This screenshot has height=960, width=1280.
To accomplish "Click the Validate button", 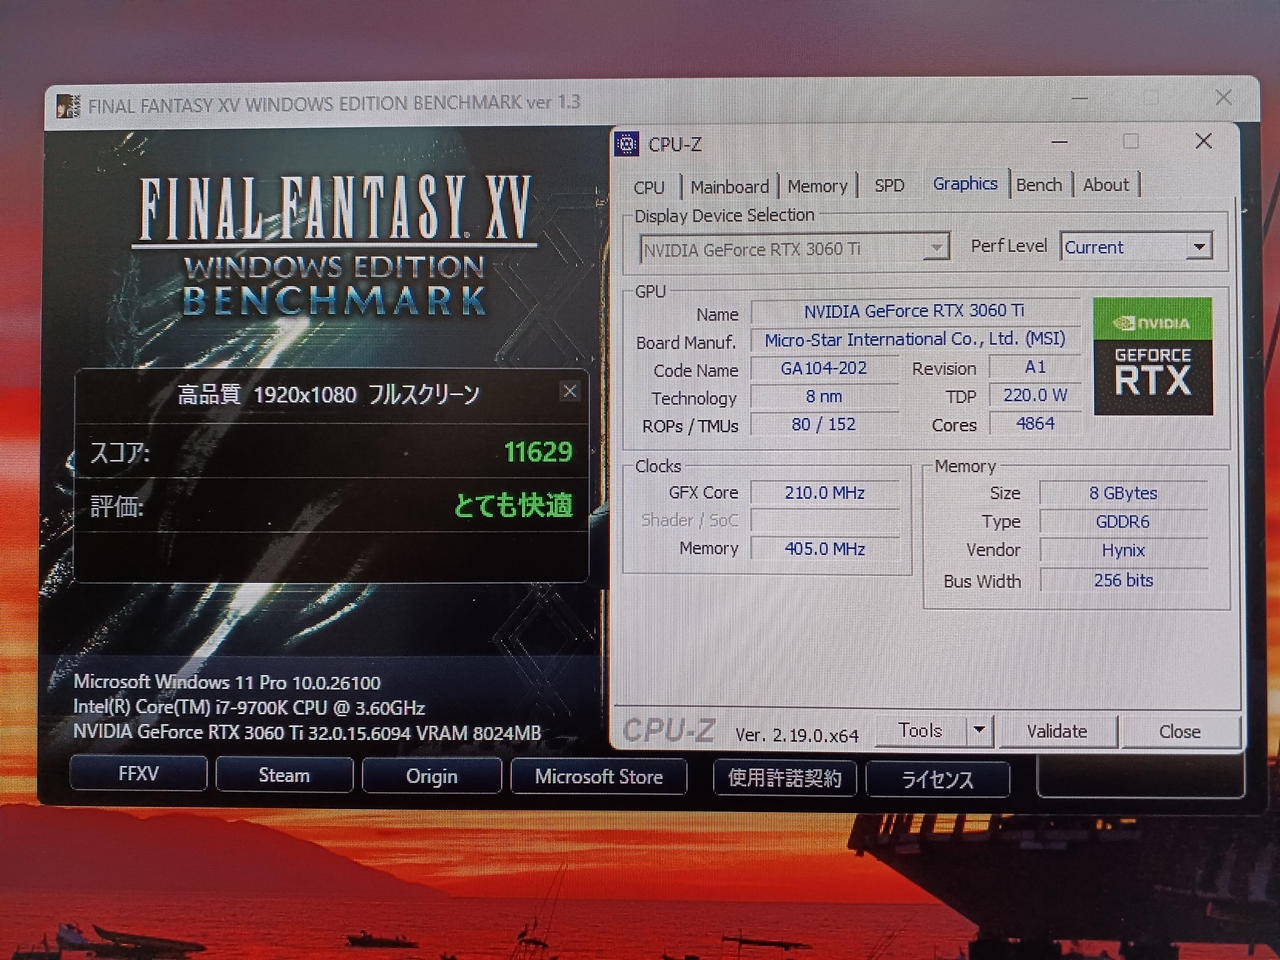I will [x=1057, y=732].
